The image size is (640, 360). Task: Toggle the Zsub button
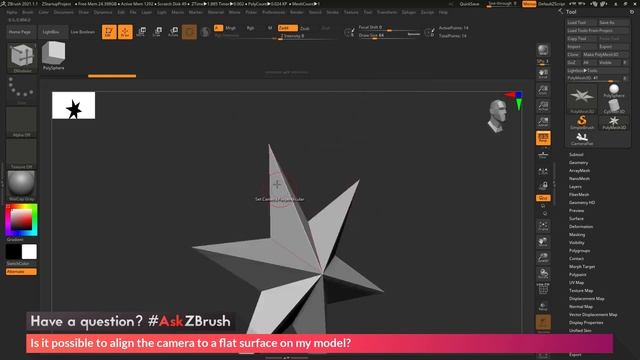305,28
